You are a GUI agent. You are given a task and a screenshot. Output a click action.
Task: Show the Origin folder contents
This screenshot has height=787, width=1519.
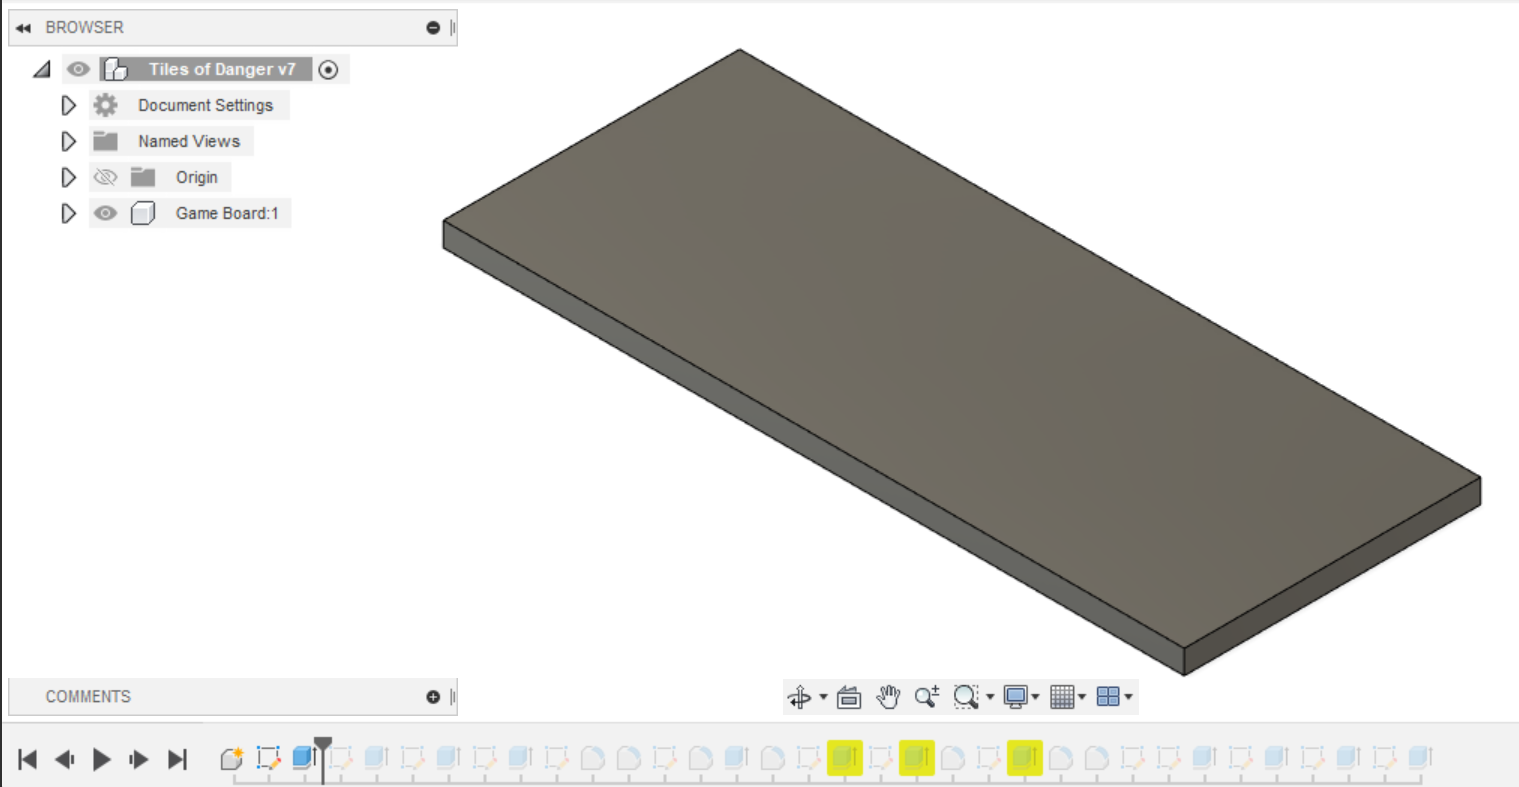click(x=68, y=177)
